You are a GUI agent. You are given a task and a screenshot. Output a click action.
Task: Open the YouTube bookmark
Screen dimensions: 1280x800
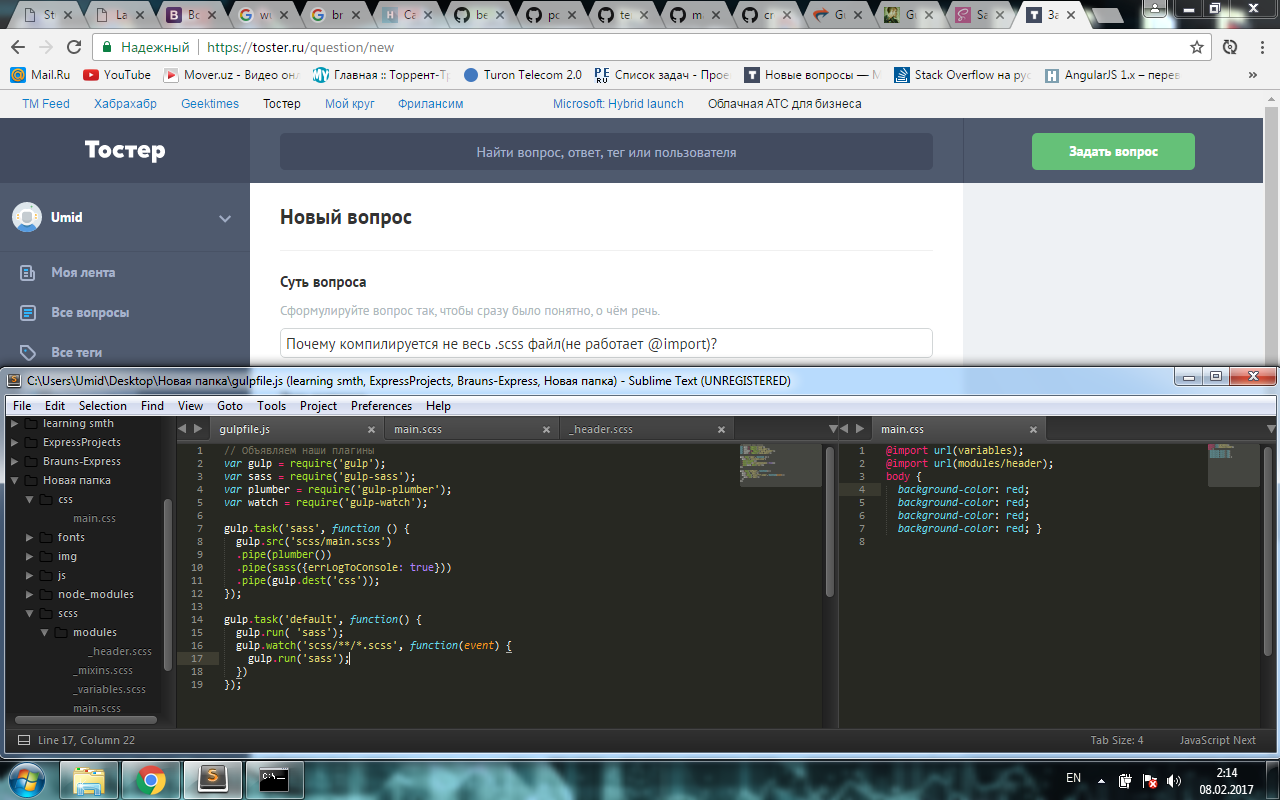pos(116,75)
